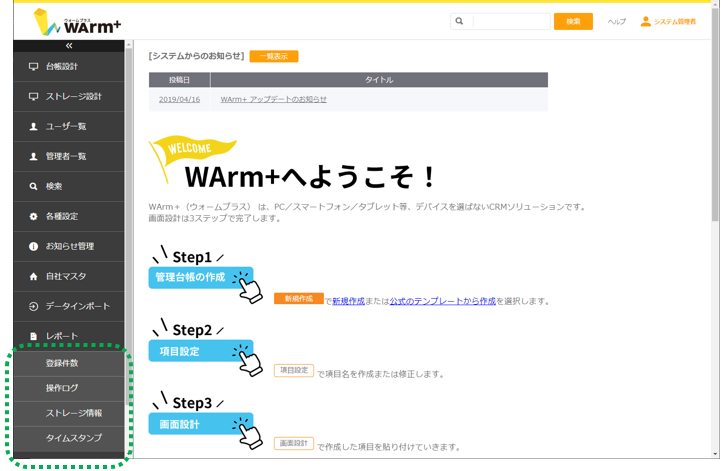This screenshot has height=471, width=721.
Task: Click システム管理者 account label
Action: click(675, 22)
